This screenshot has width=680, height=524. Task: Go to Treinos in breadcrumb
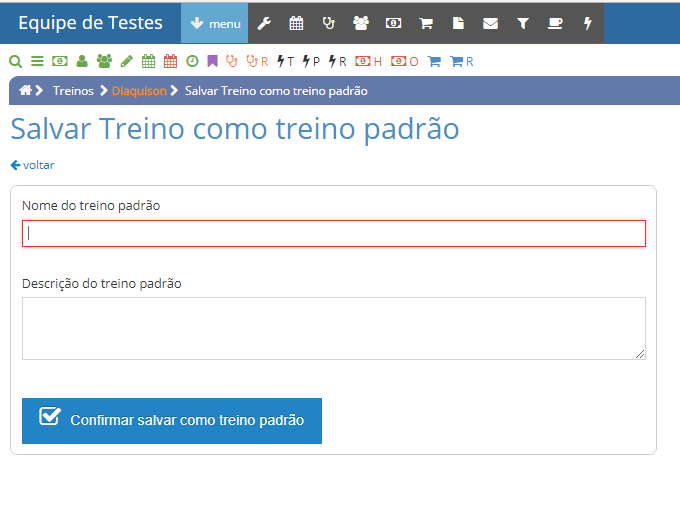(x=73, y=91)
